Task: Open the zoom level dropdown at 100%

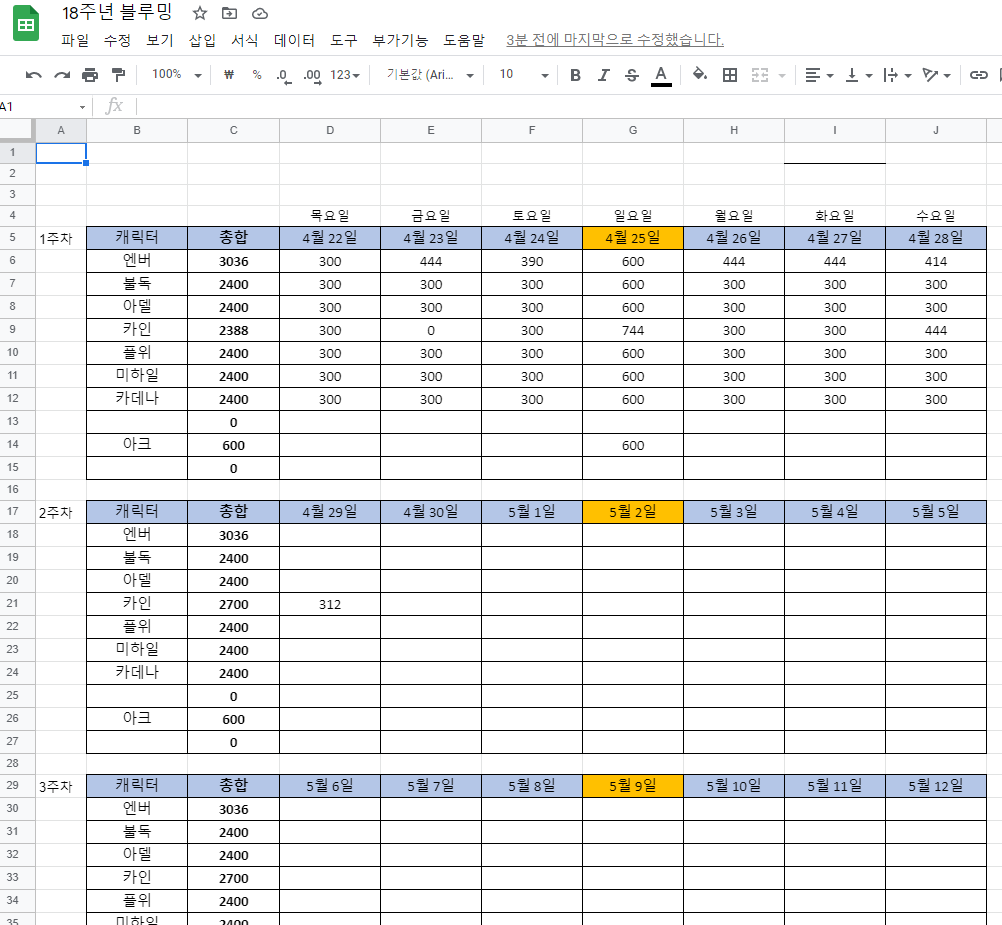Action: click(176, 75)
